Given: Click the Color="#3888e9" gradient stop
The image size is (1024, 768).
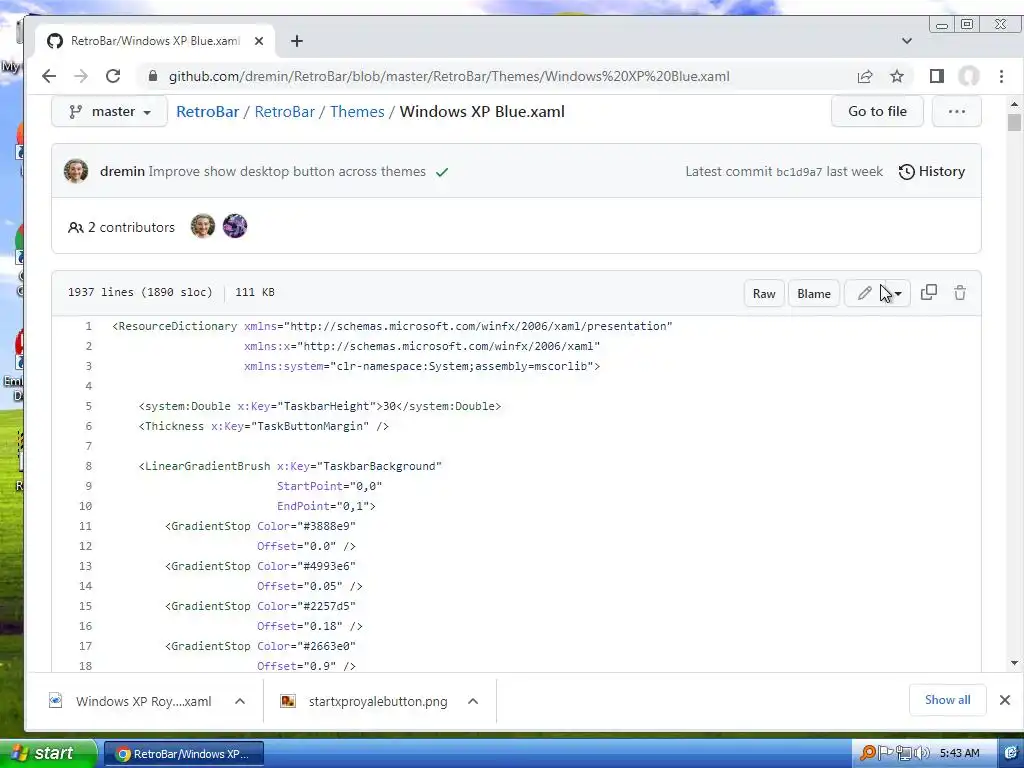Looking at the screenshot, I should (261, 526).
